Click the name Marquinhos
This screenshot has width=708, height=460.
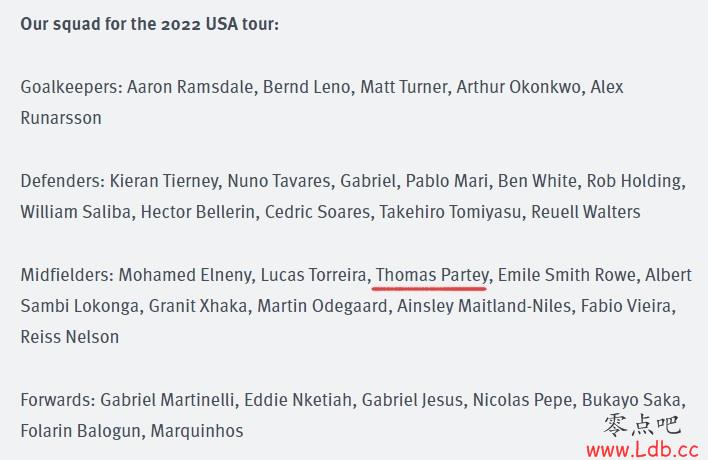tap(197, 431)
